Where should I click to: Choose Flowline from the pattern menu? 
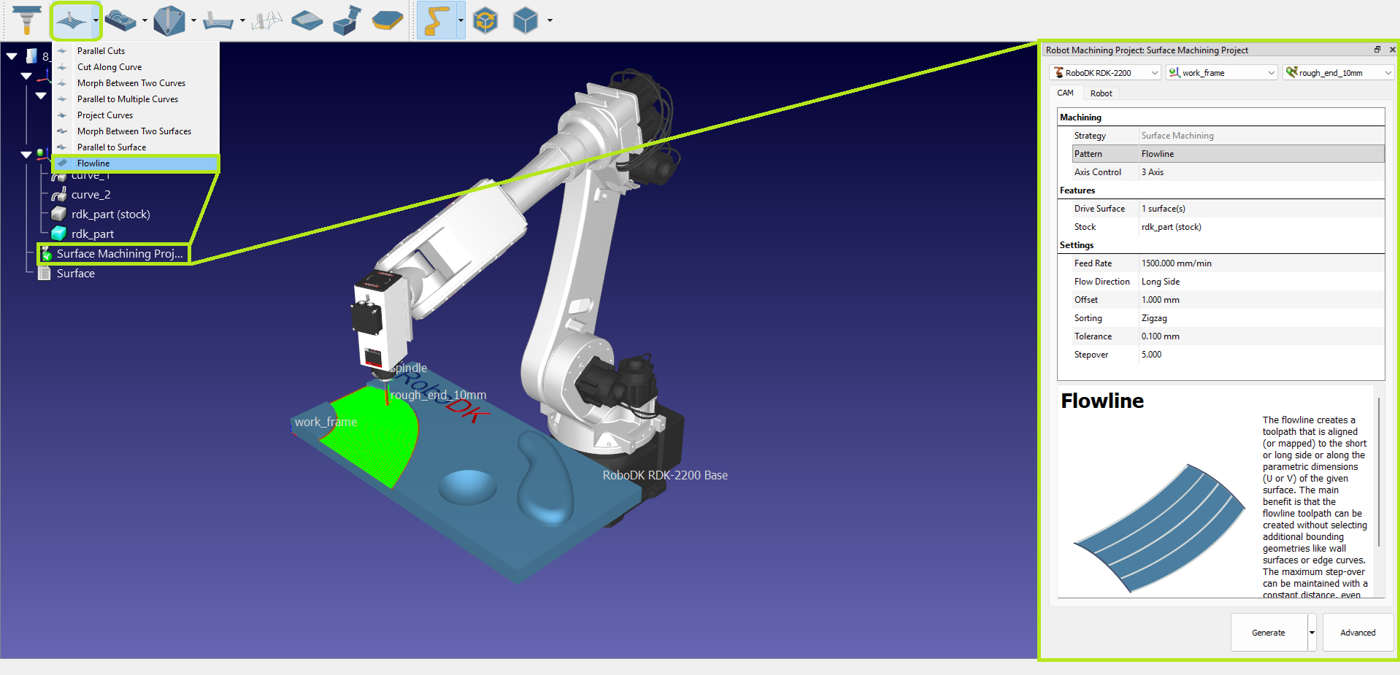(94, 163)
